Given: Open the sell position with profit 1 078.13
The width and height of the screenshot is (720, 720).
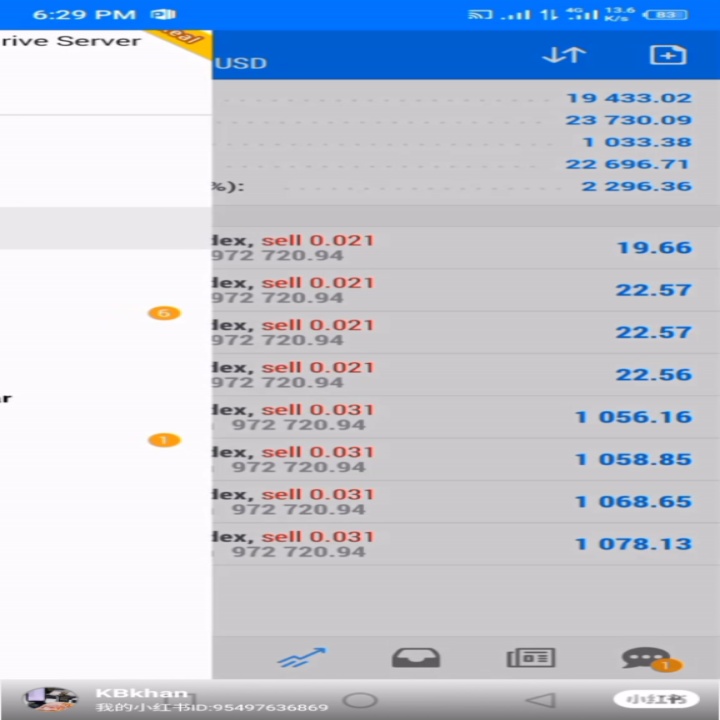Looking at the screenshot, I should (x=466, y=544).
